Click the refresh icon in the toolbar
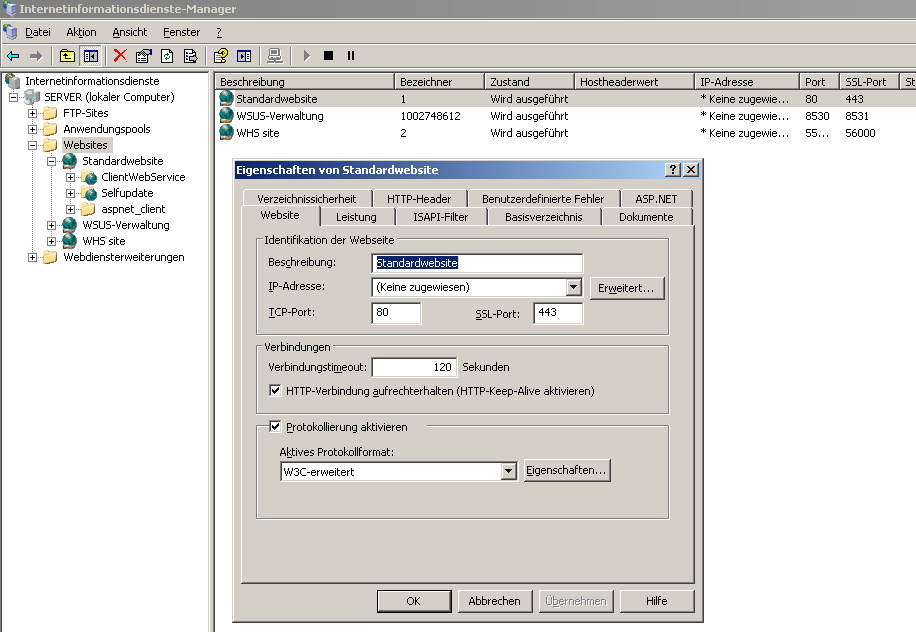Viewport: 916px width, 632px height. 167,56
